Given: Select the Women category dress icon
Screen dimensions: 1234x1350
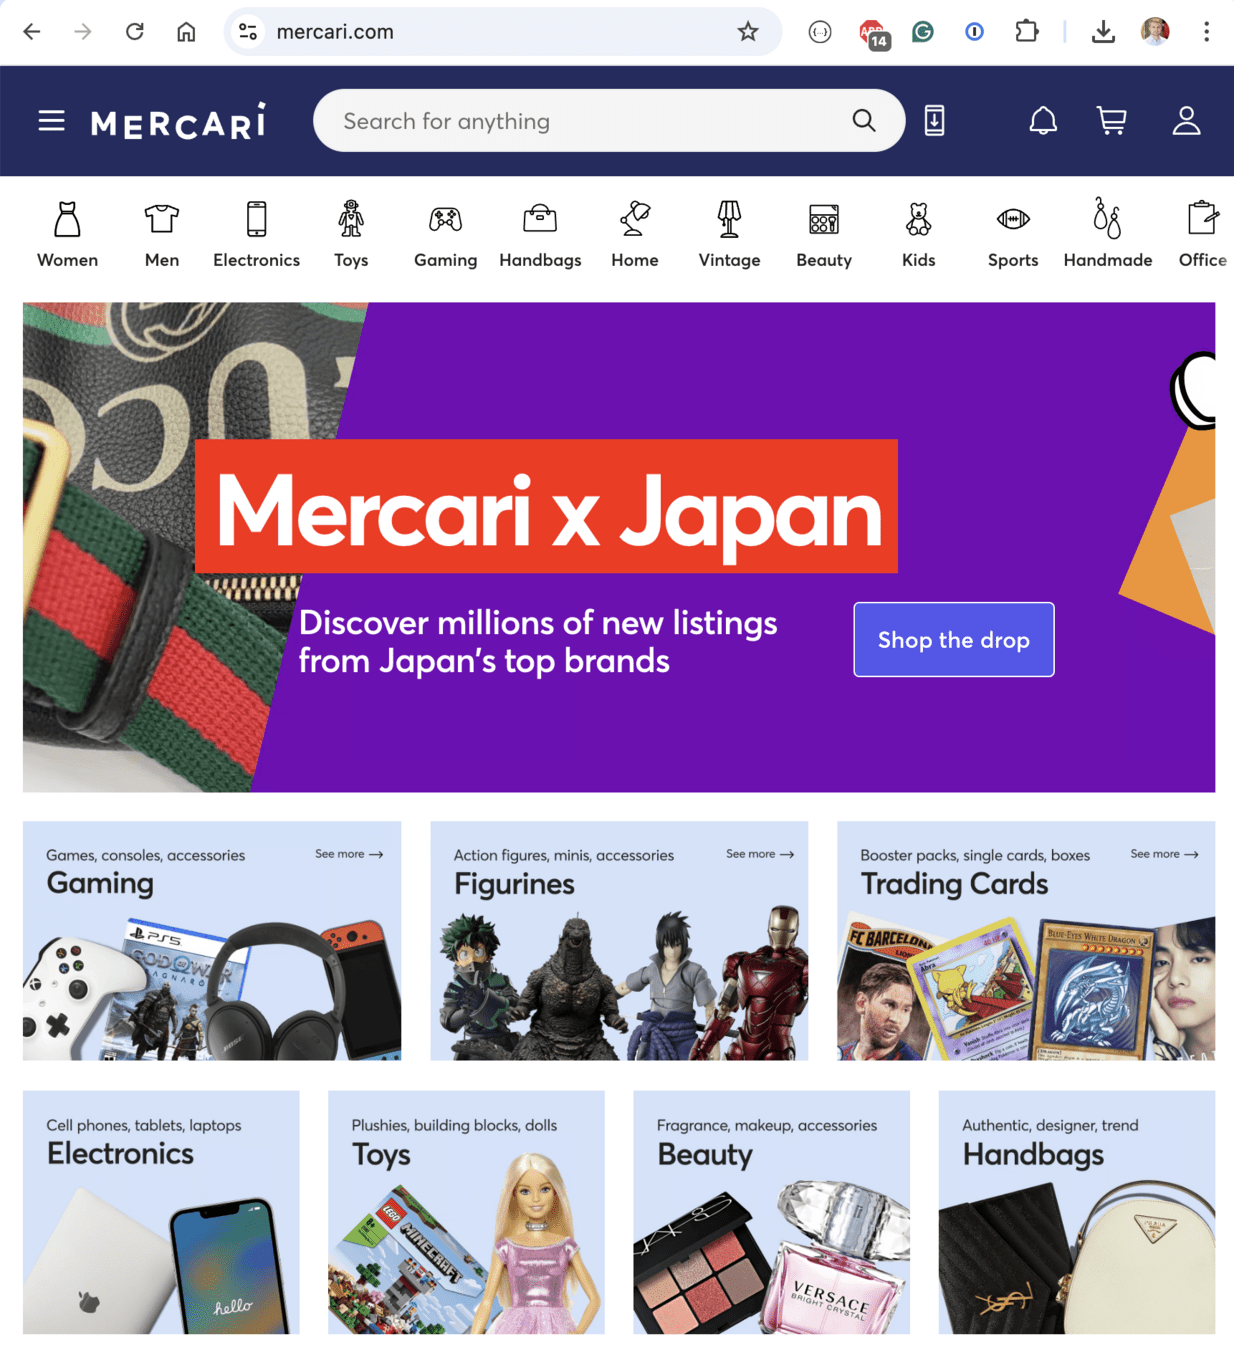Looking at the screenshot, I should [67, 219].
